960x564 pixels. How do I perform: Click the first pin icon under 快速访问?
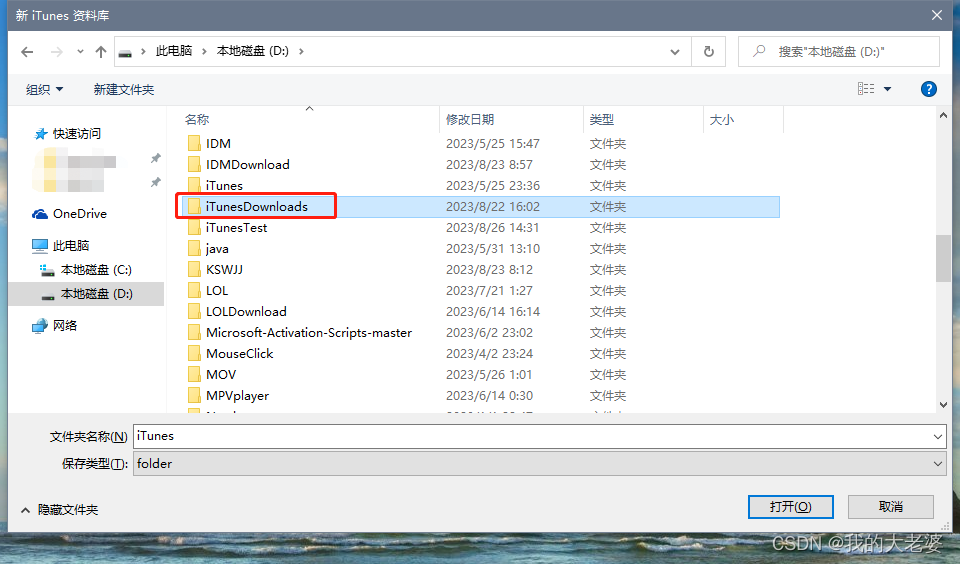point(156,159)
